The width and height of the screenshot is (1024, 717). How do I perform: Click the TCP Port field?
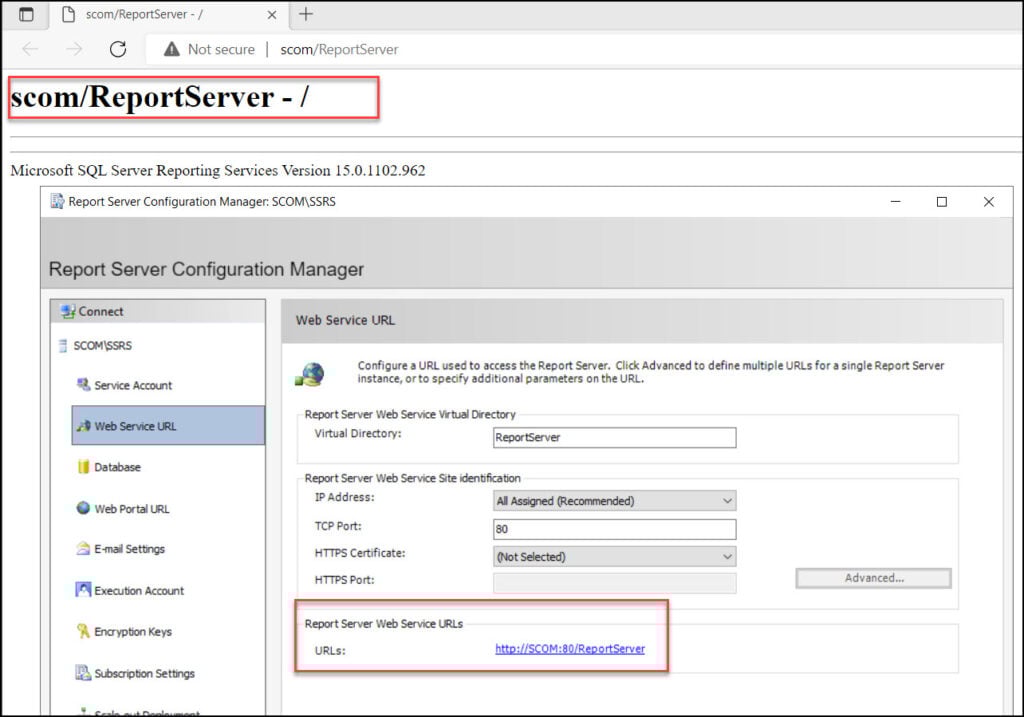615,529
